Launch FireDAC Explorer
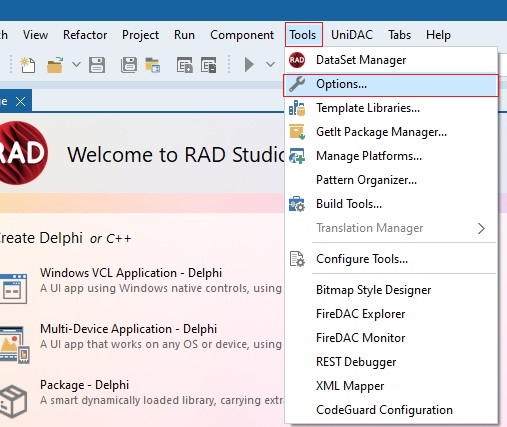The width and height of the screenshot is (507, 427). coord(391,314)
